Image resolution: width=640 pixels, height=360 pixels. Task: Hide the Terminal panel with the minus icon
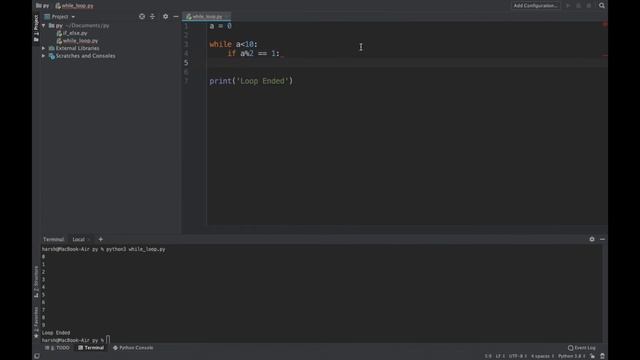[x=602, y=240]
